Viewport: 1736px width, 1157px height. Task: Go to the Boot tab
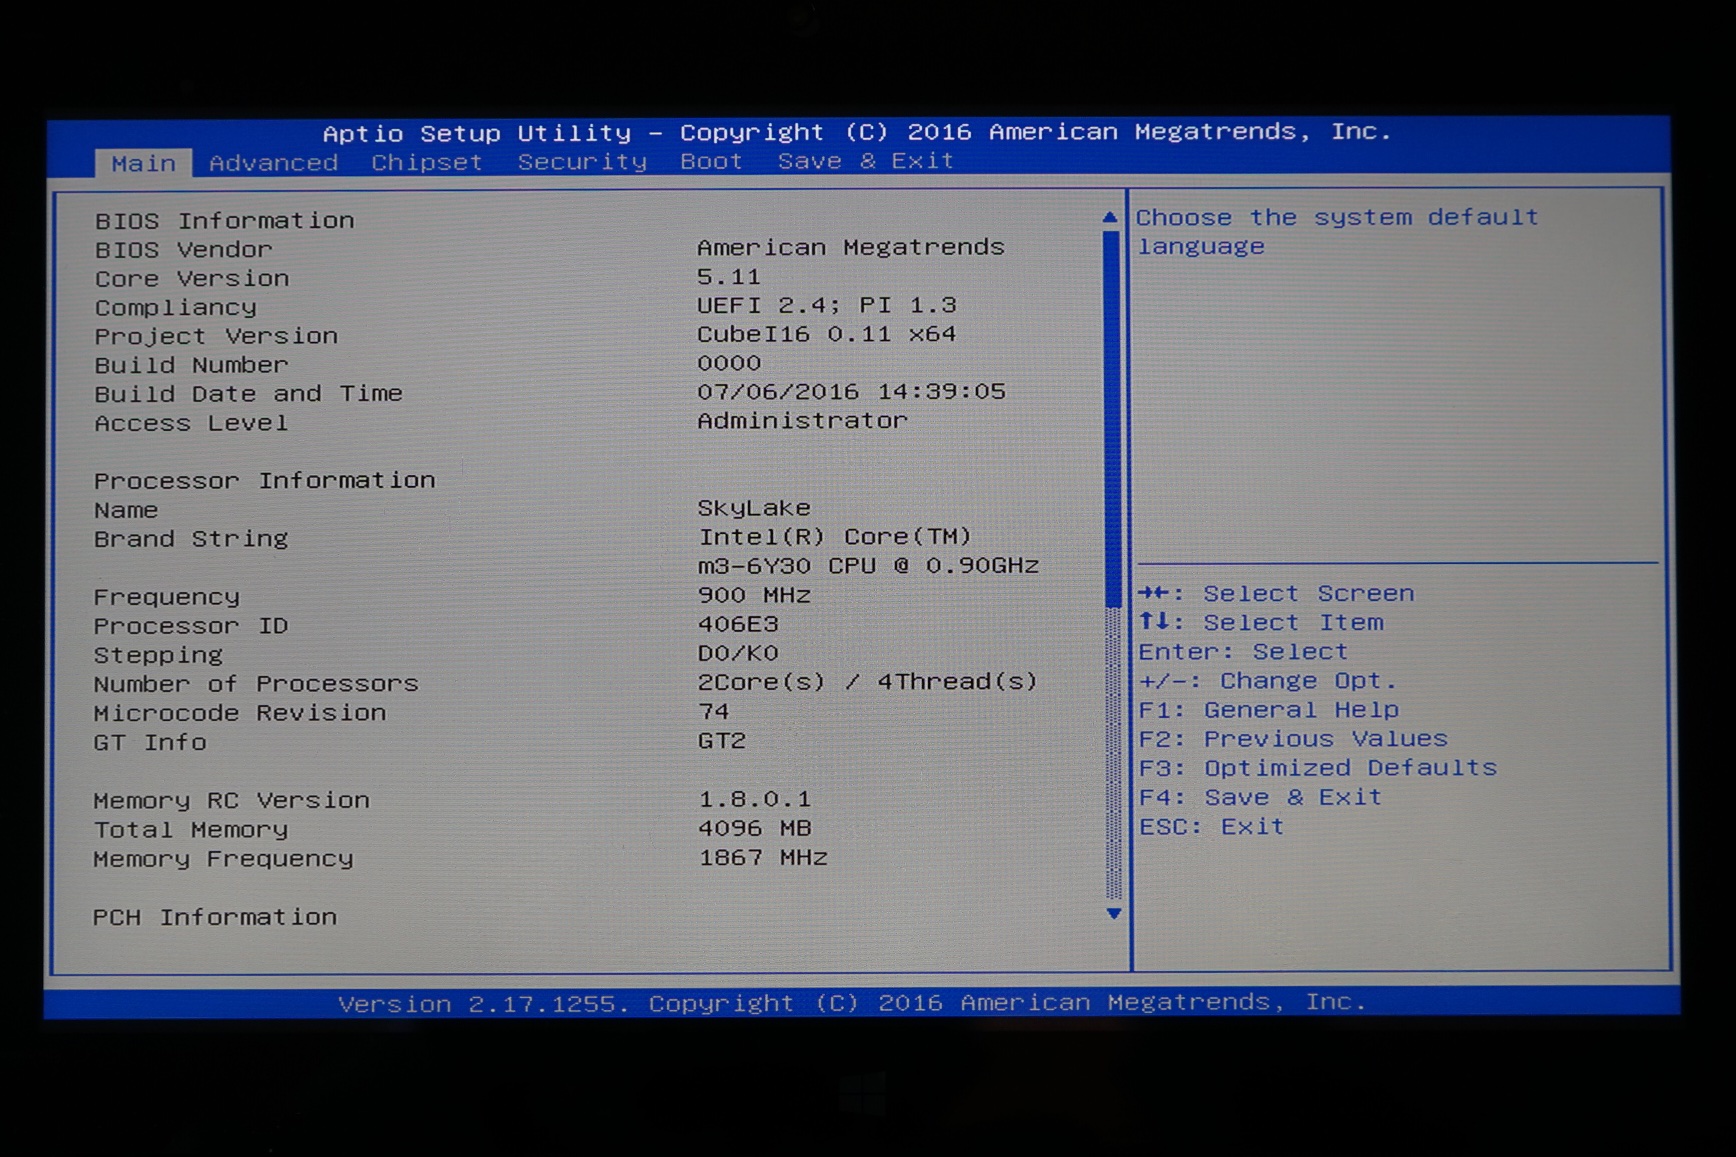711,161
